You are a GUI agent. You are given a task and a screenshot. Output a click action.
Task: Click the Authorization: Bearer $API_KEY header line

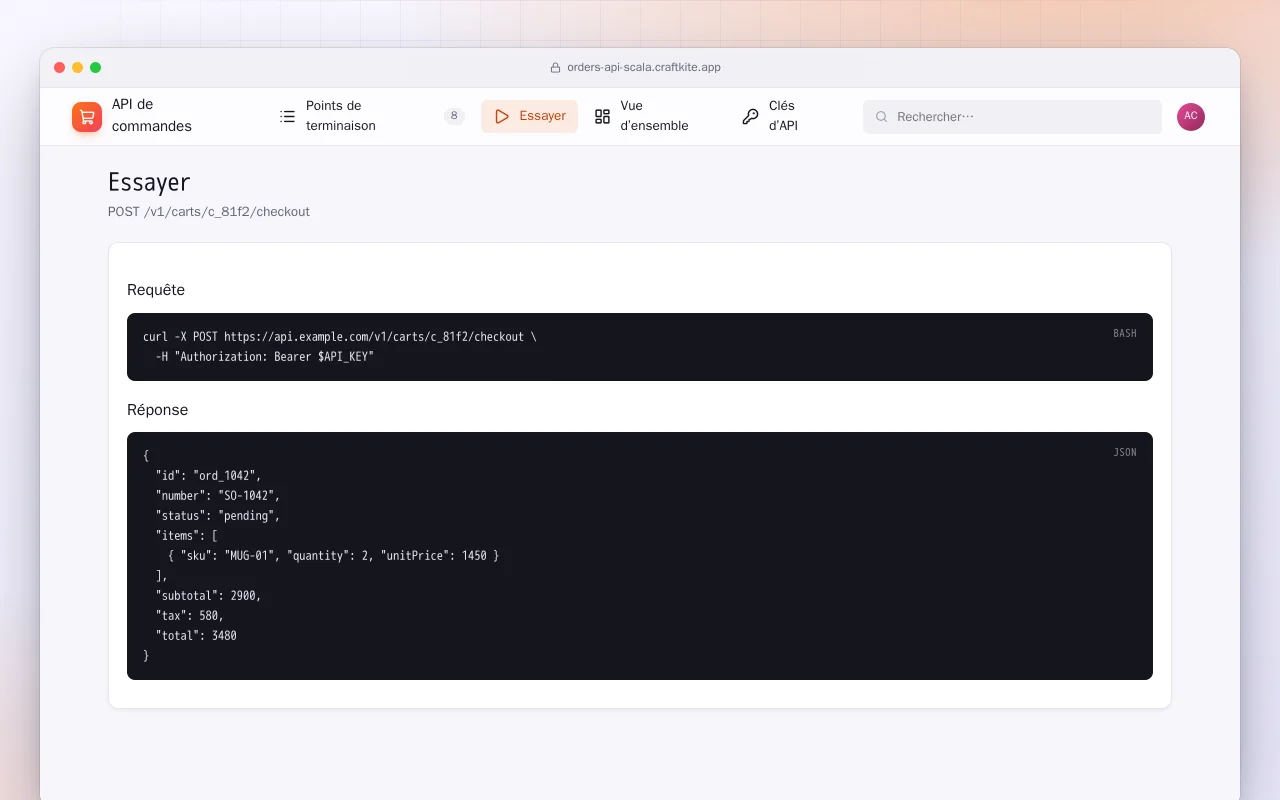pyautogui.click(x=264, y=357)
